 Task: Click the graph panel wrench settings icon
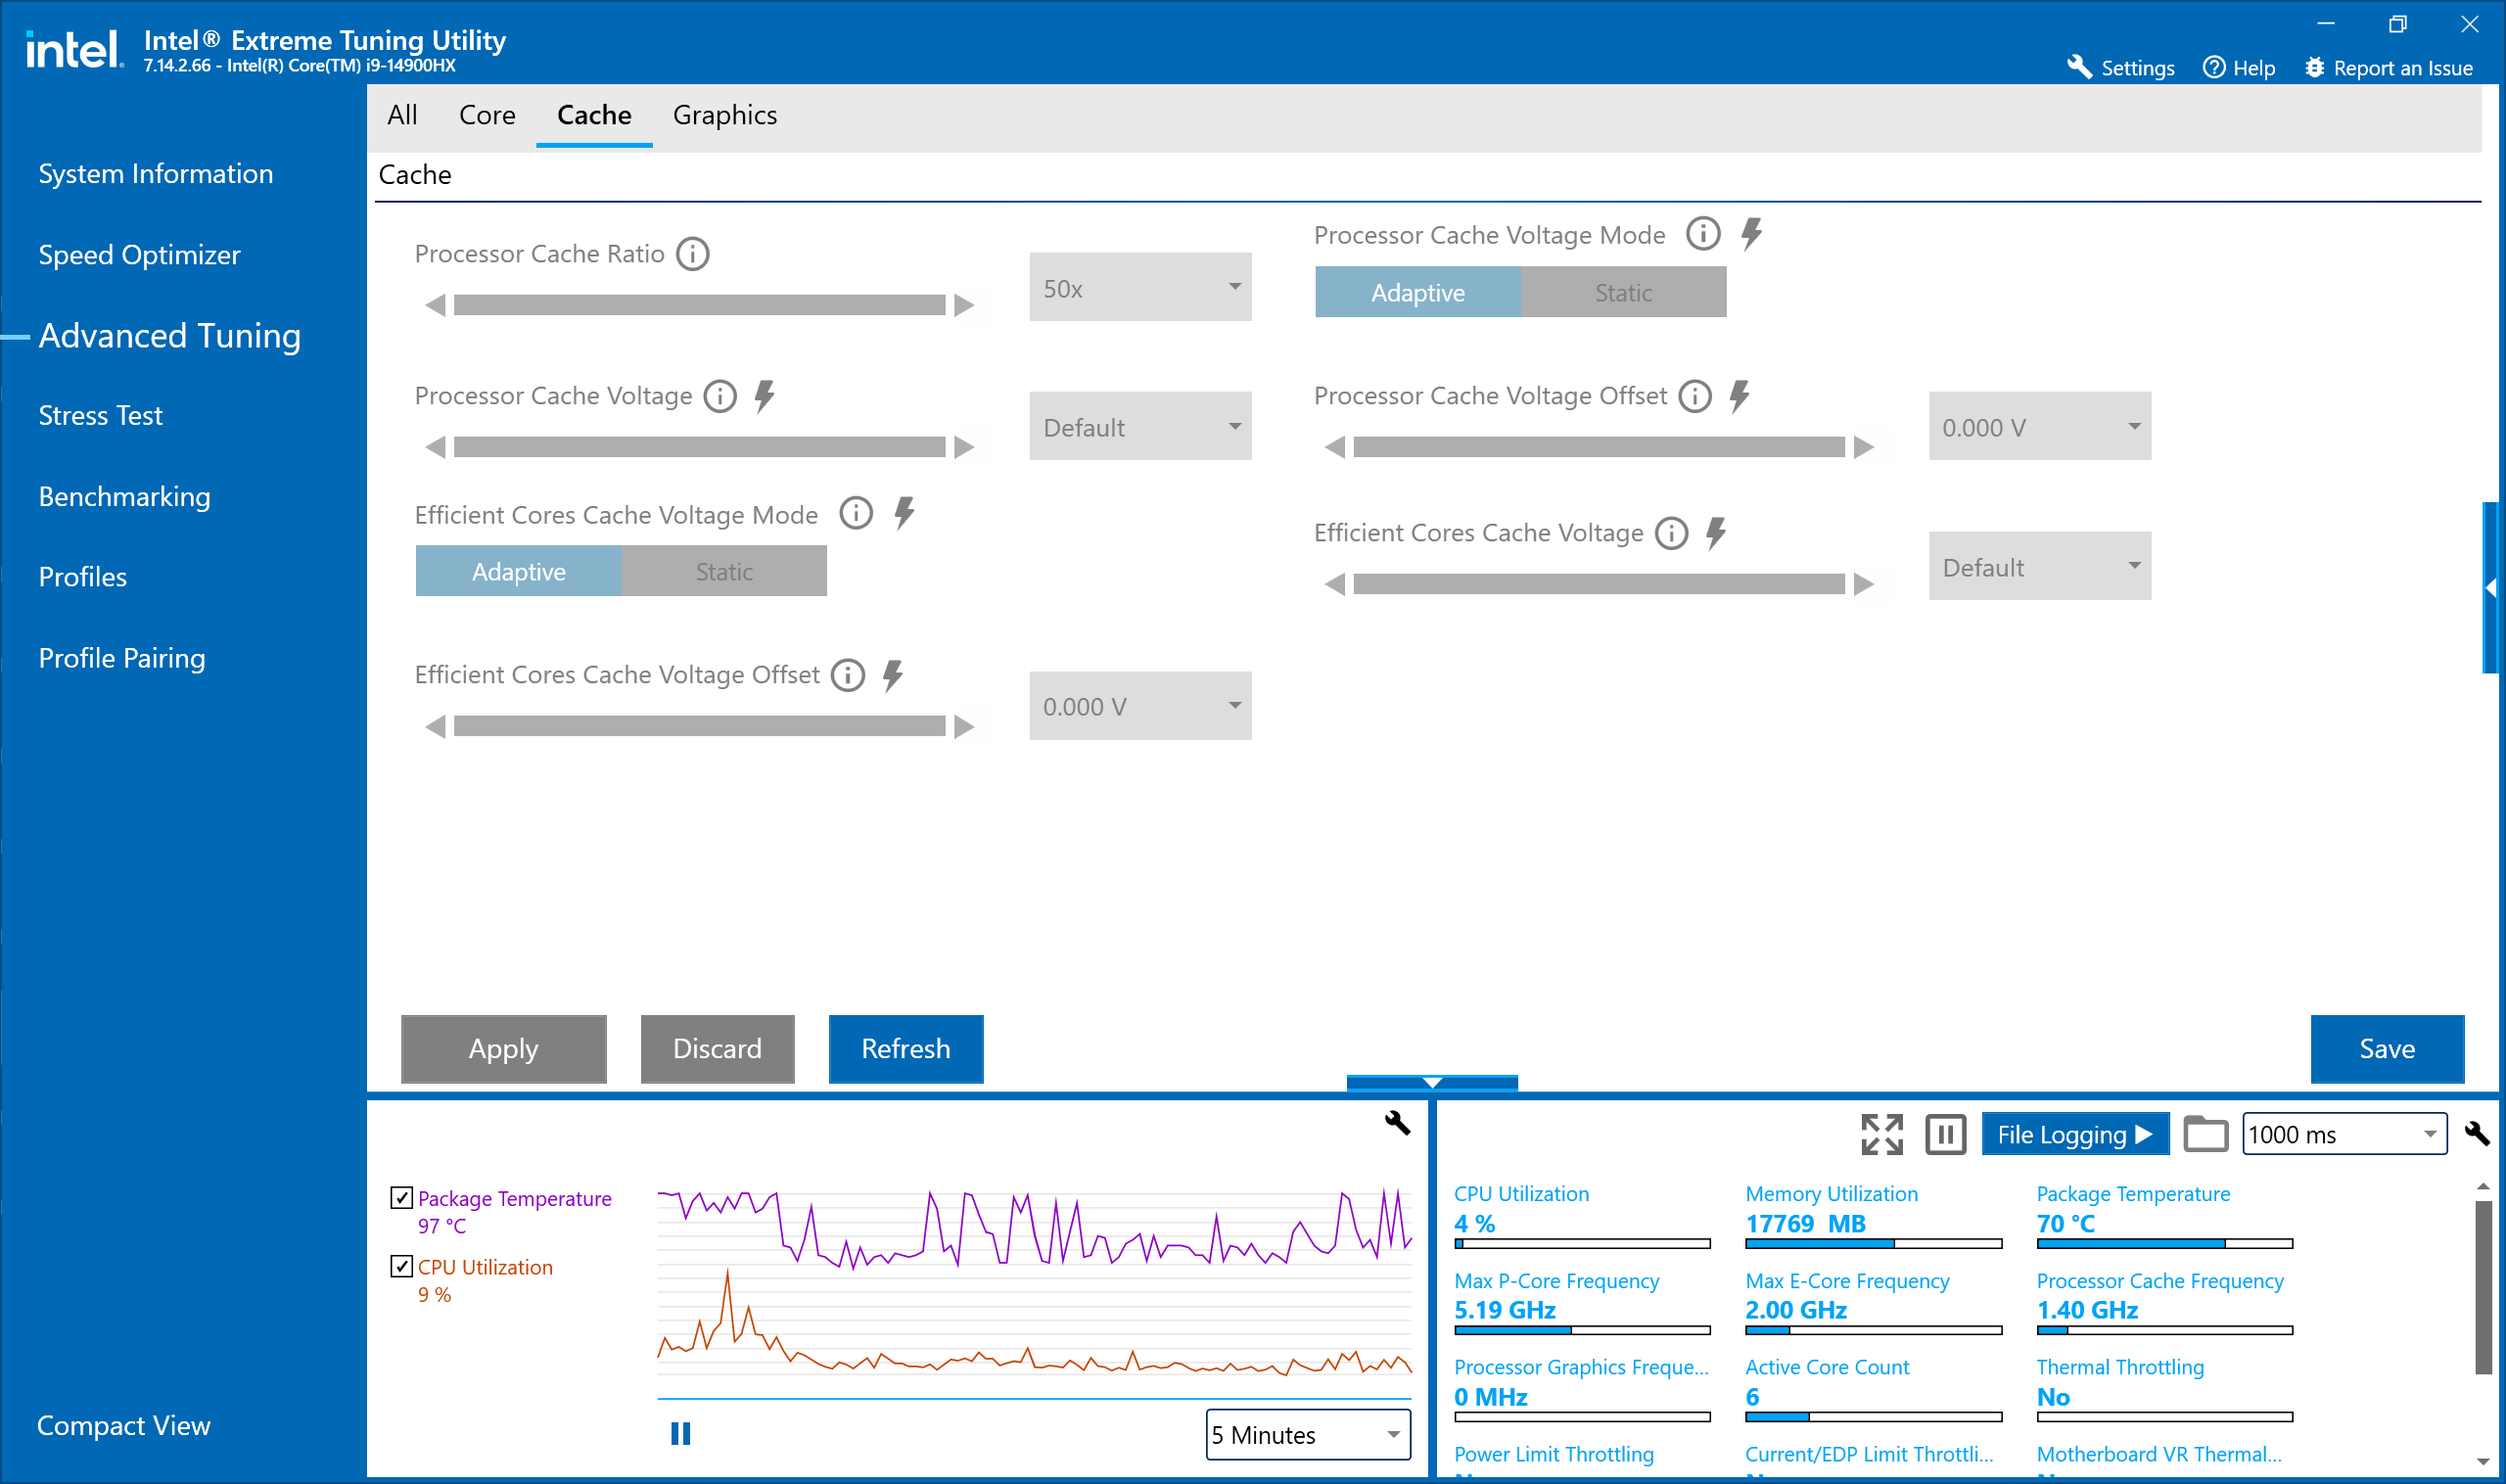click(x=1397, y=1123)
